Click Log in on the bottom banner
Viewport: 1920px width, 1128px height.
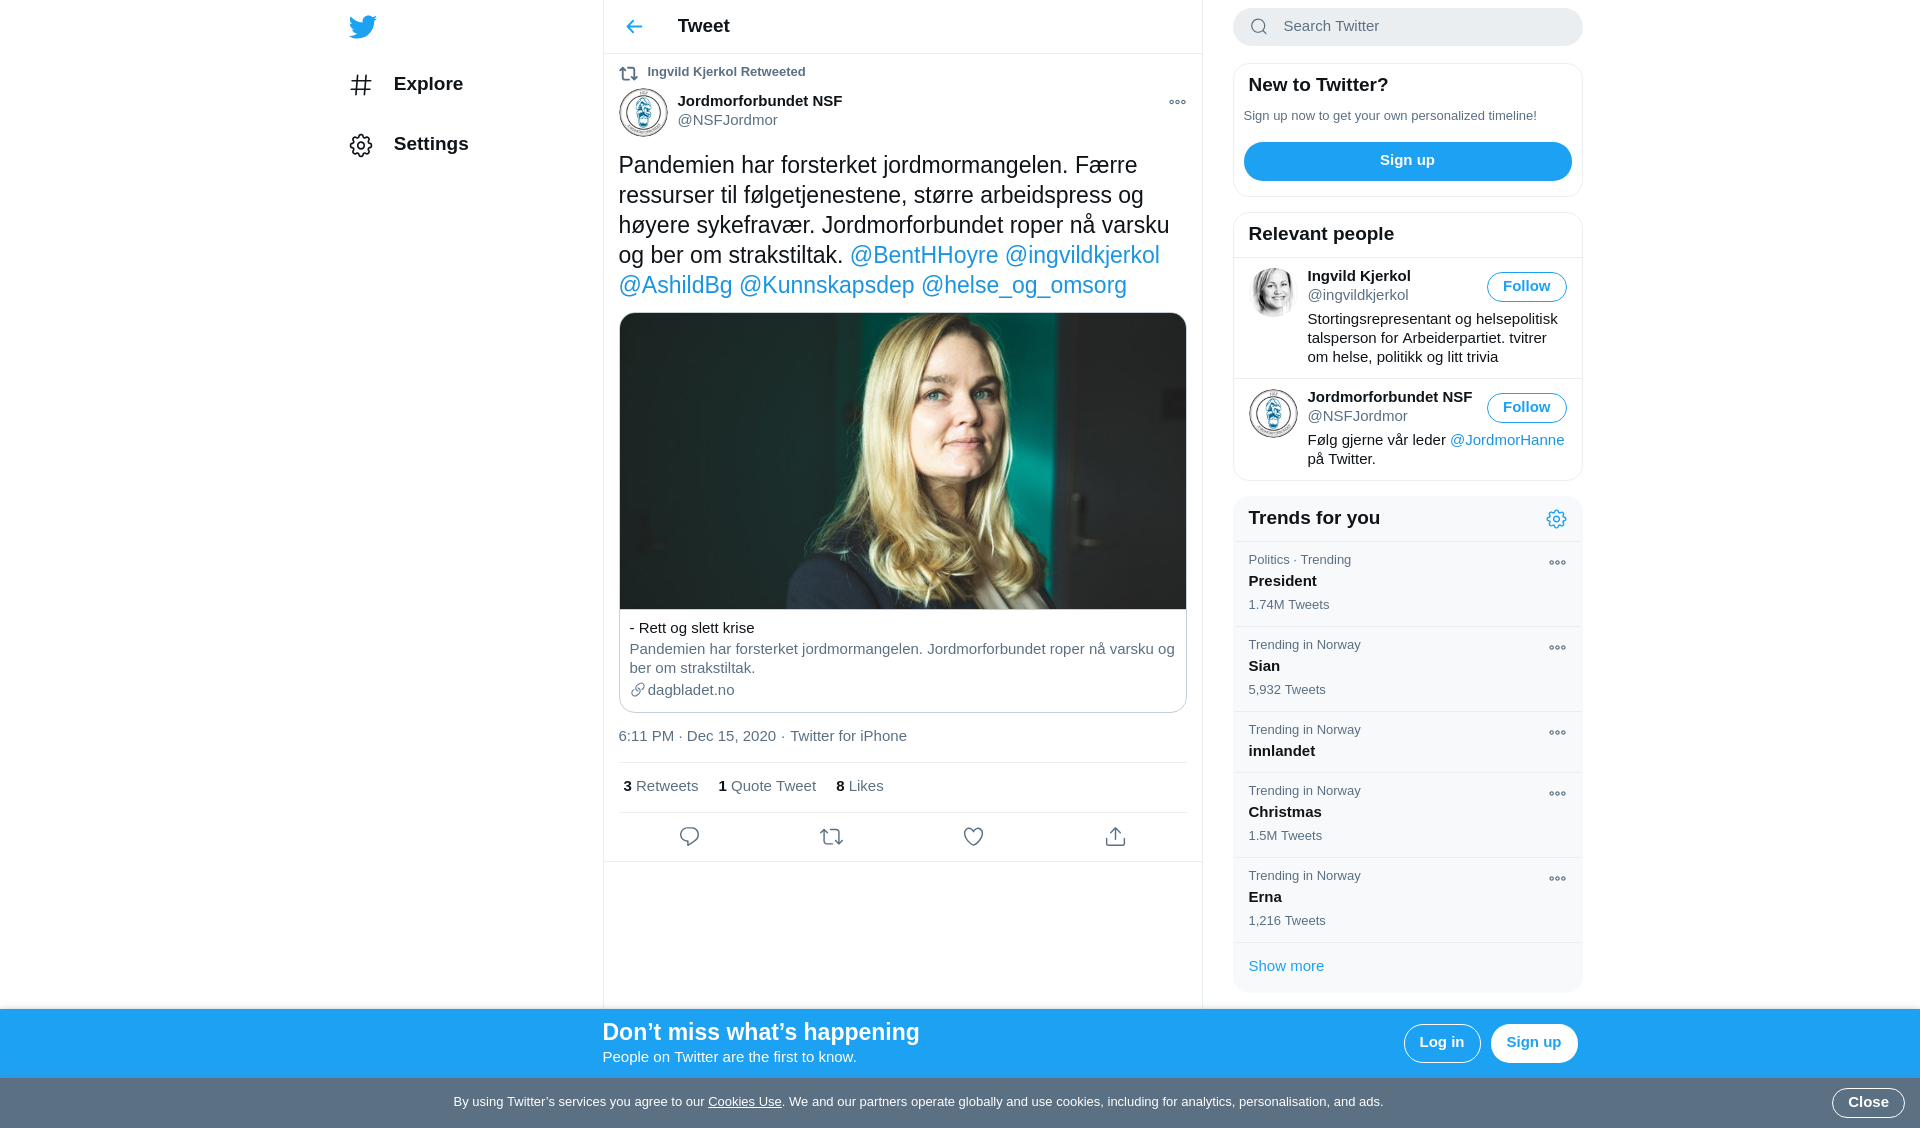(1441, 1043)
